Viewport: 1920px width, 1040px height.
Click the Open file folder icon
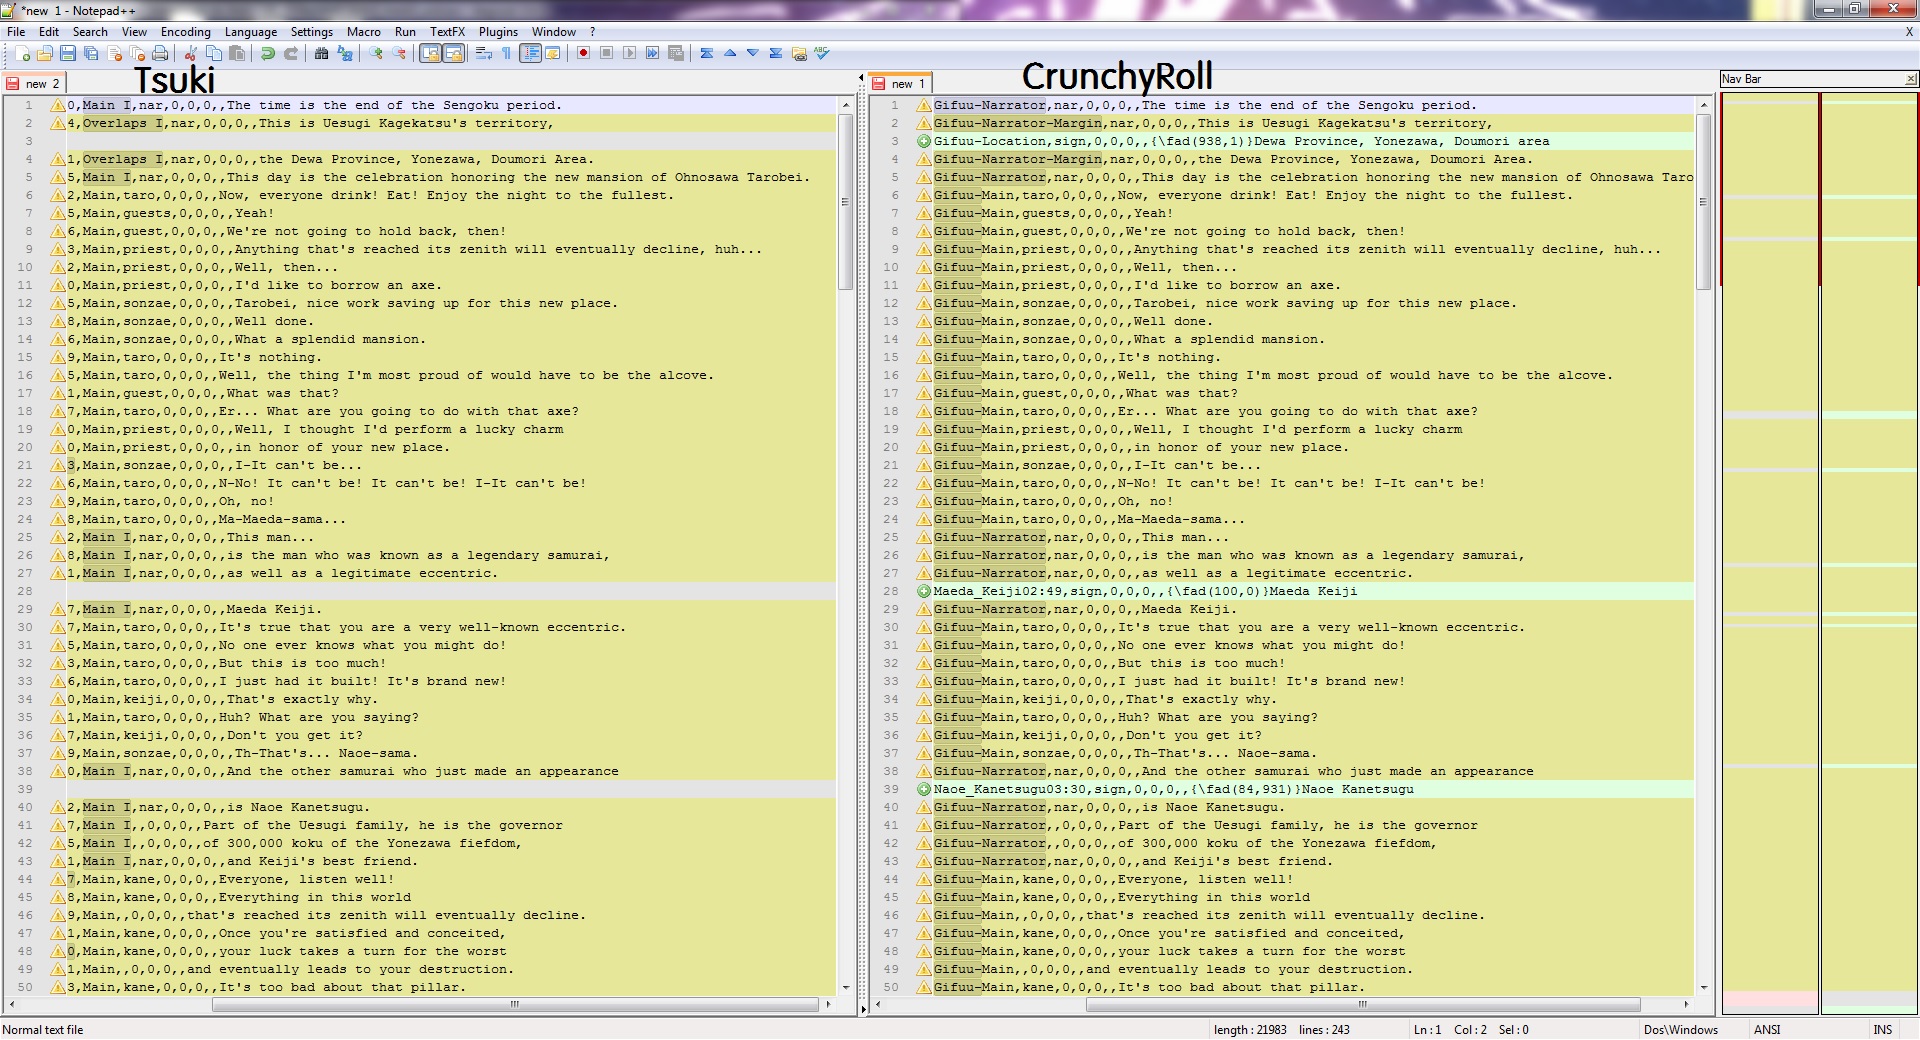[x=45, y=54]
